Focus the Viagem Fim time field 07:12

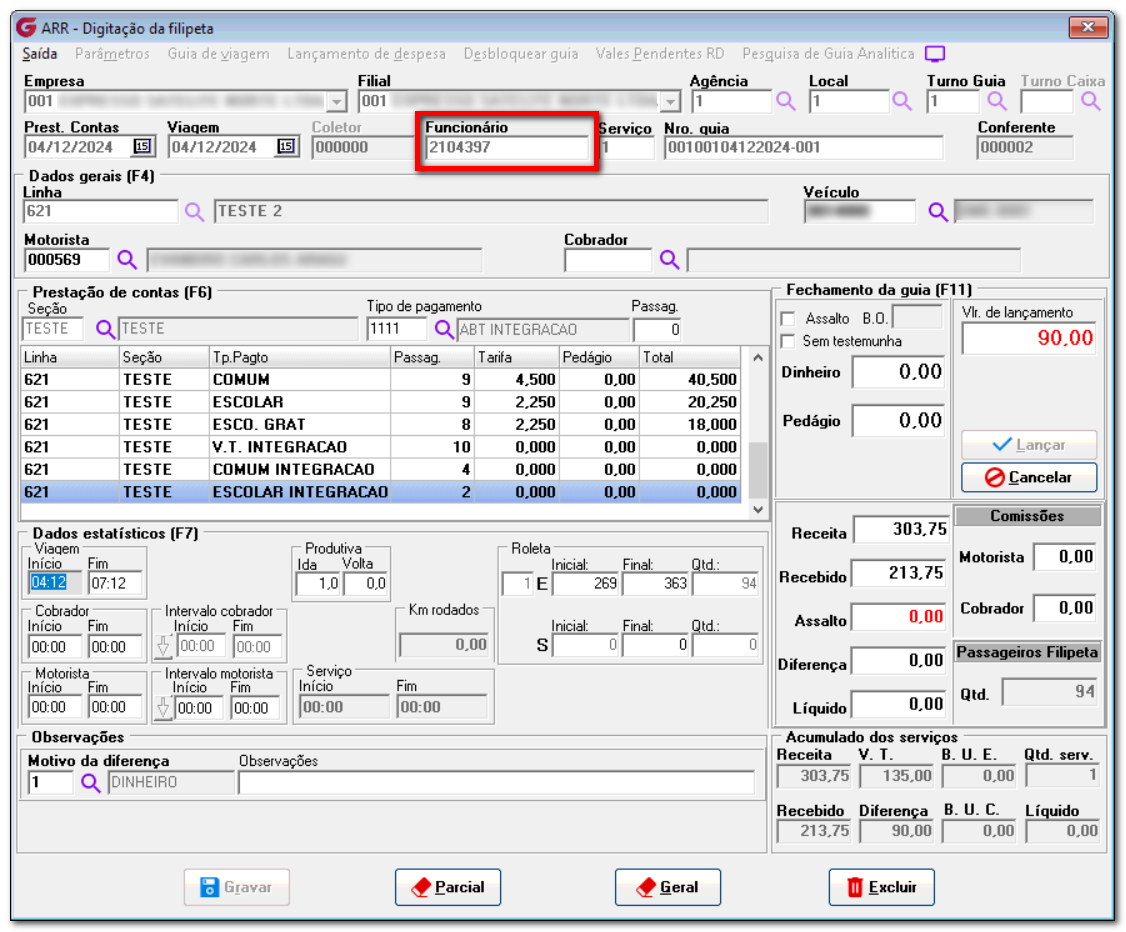[115, 583]
